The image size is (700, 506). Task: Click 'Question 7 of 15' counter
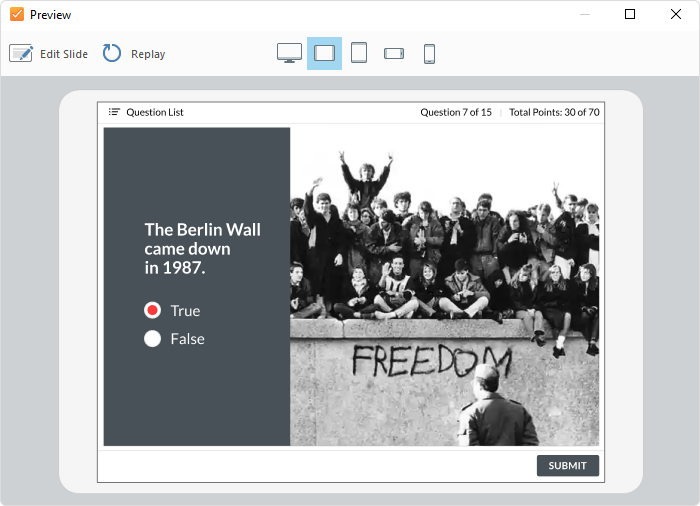coord(456,112)
